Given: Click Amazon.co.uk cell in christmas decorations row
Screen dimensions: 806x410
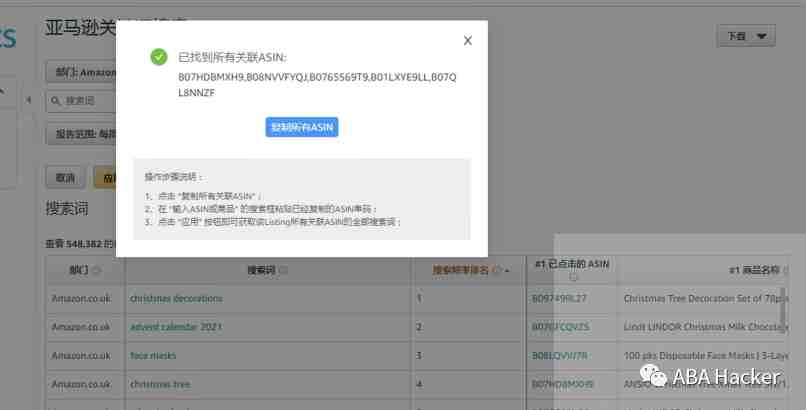Looking at the screenshot, I should click(x=81, y=299).
